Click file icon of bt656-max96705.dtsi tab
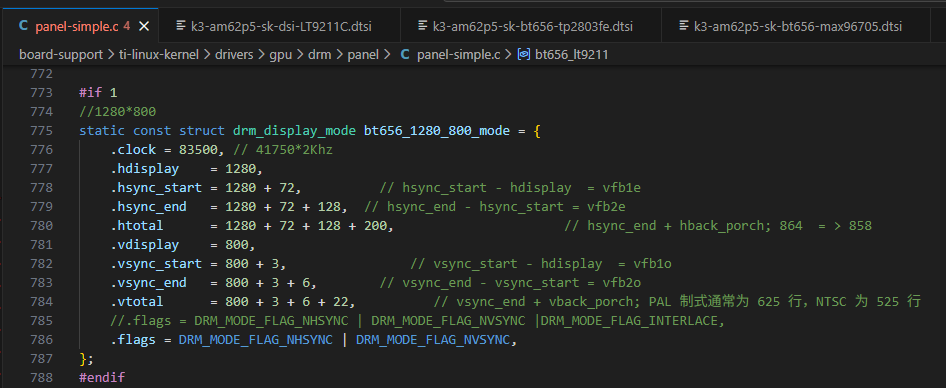The height and width of the screenshot is (388, 946). coord(684,26)
